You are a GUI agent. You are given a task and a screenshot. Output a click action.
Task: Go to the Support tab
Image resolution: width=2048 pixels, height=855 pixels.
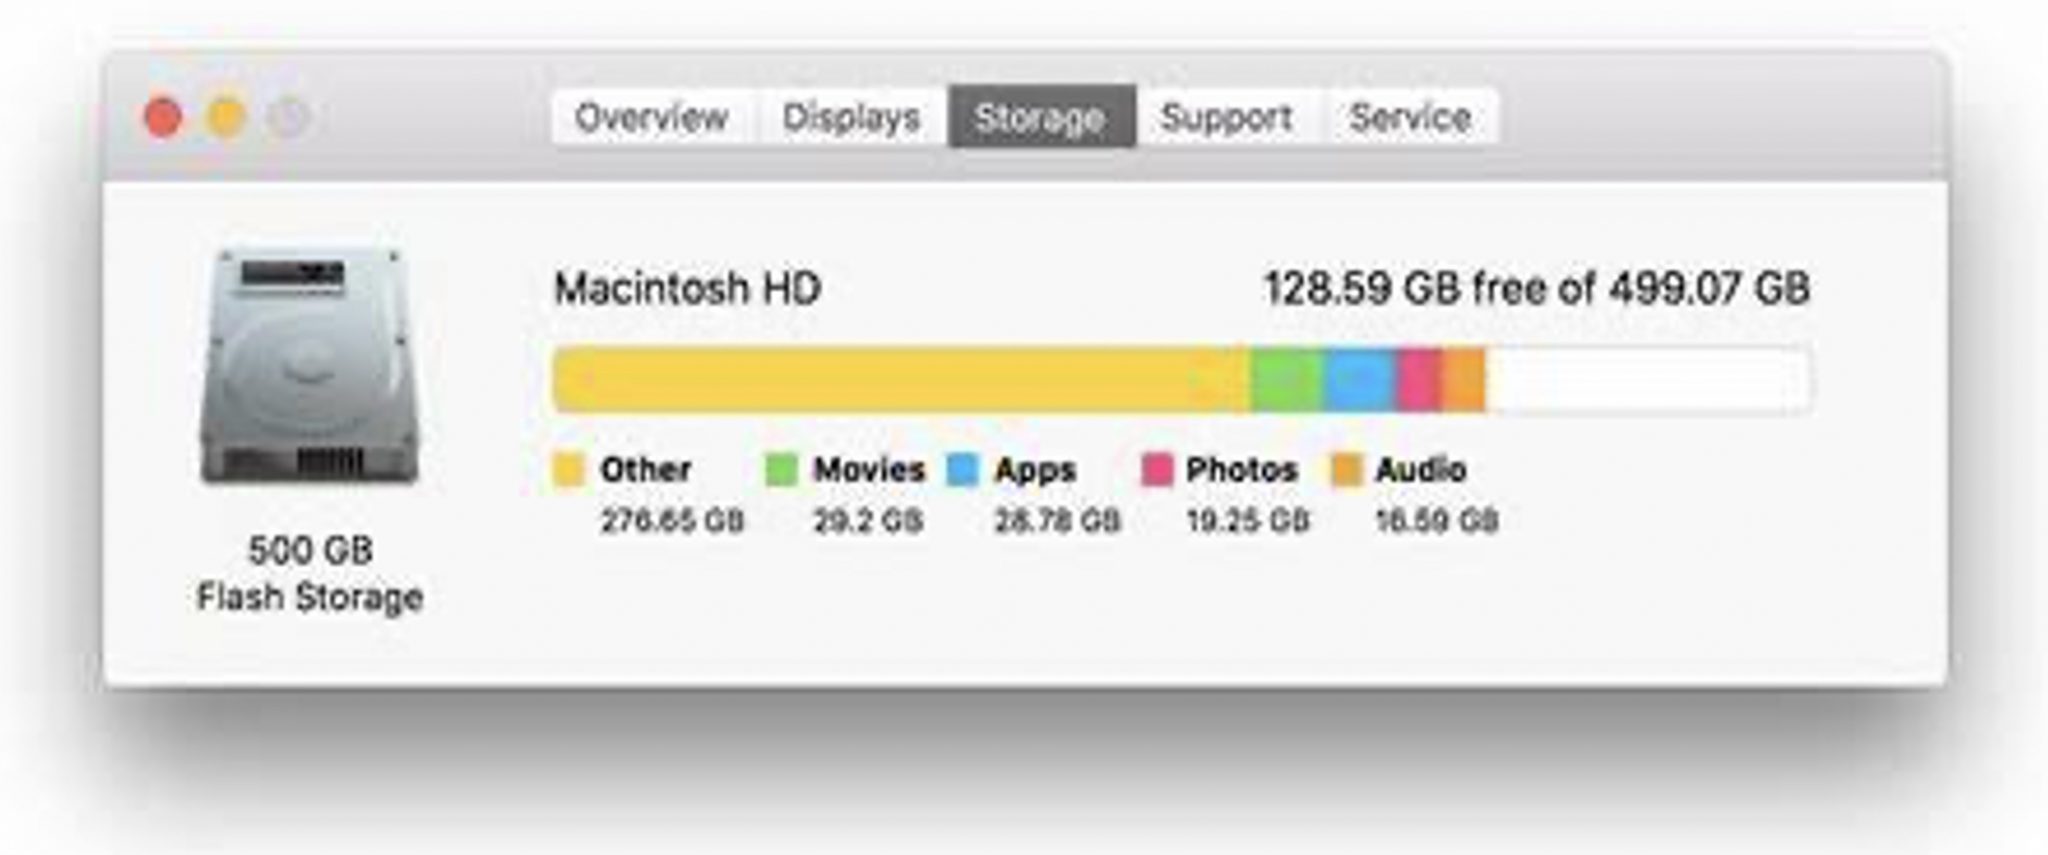pyautogui.click(x=1227, y=117)
